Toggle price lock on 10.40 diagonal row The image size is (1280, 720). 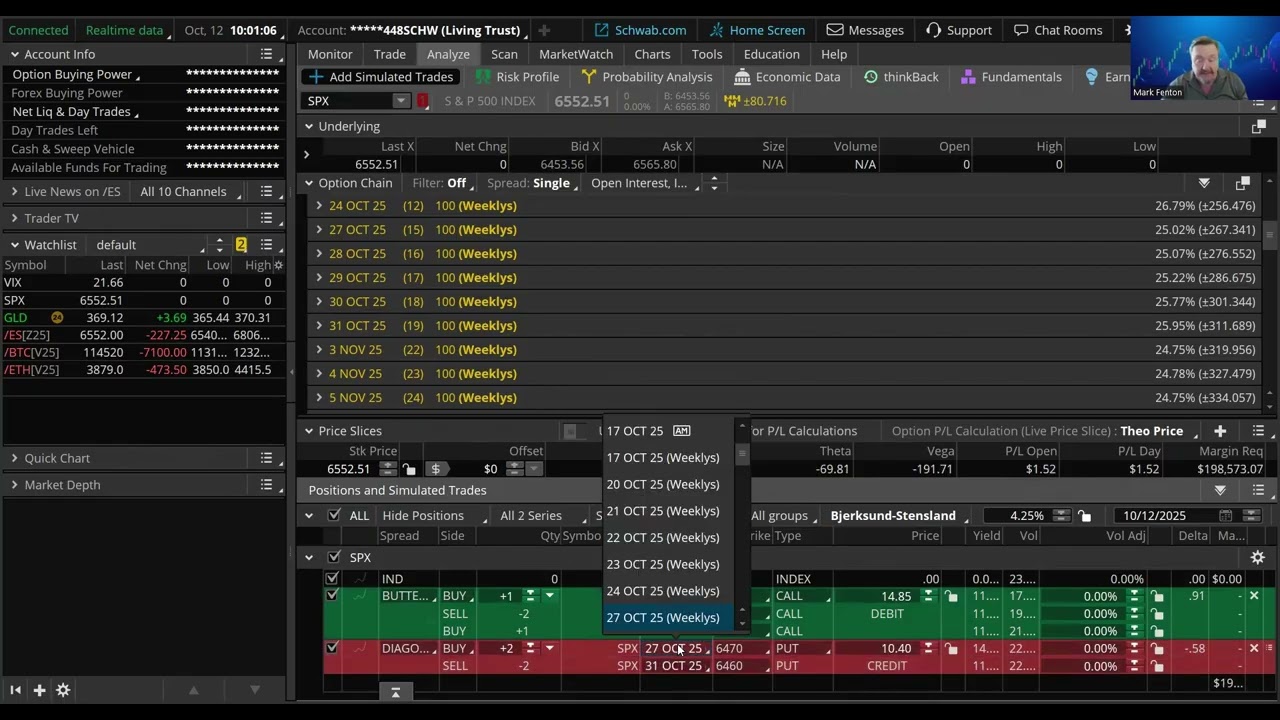951,648
